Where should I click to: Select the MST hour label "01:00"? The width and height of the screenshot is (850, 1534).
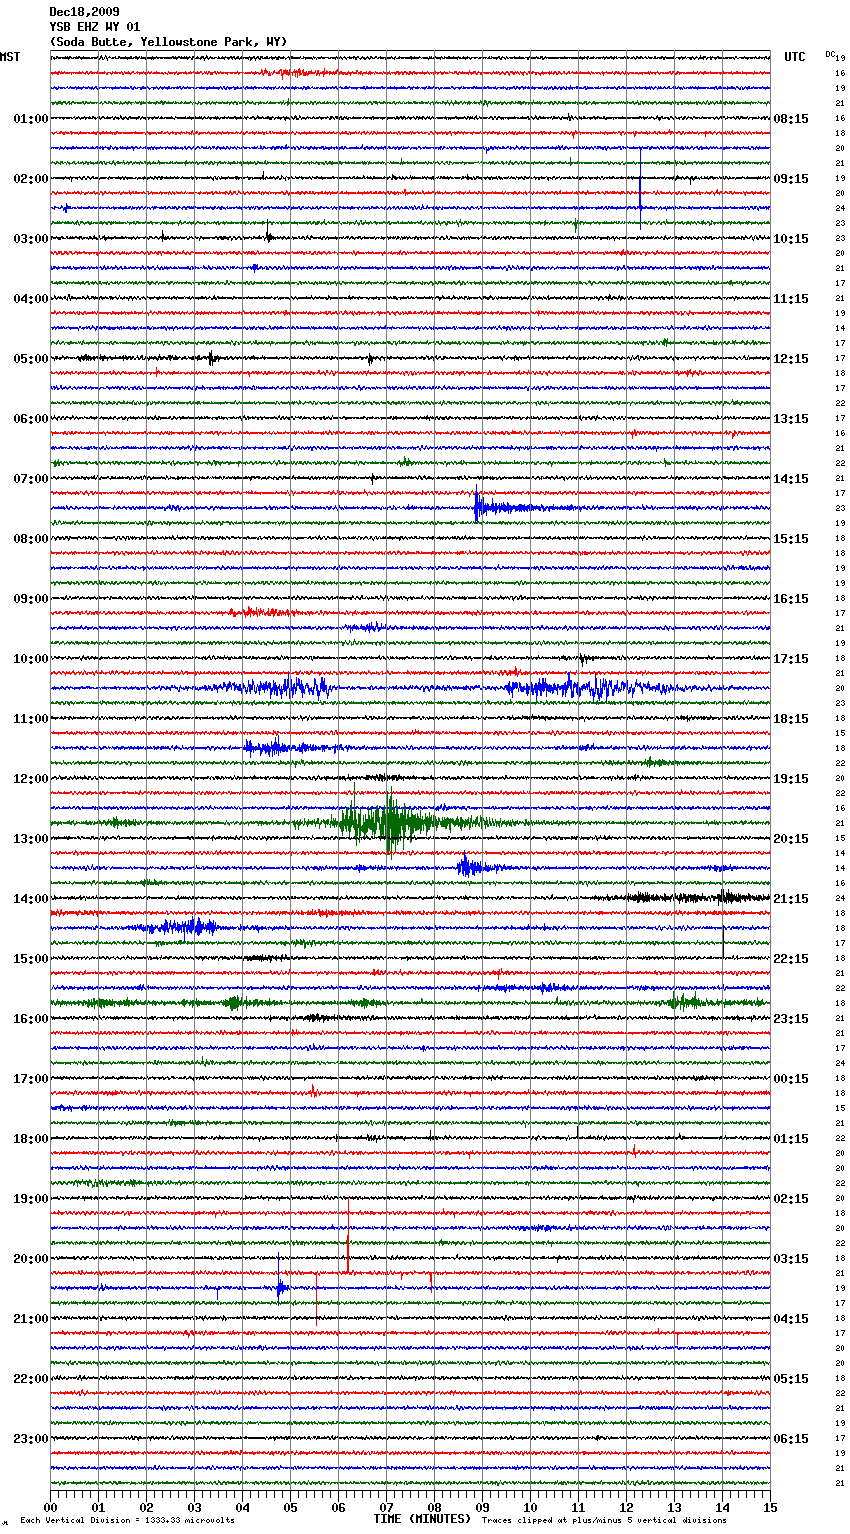(x=31, y=119)
